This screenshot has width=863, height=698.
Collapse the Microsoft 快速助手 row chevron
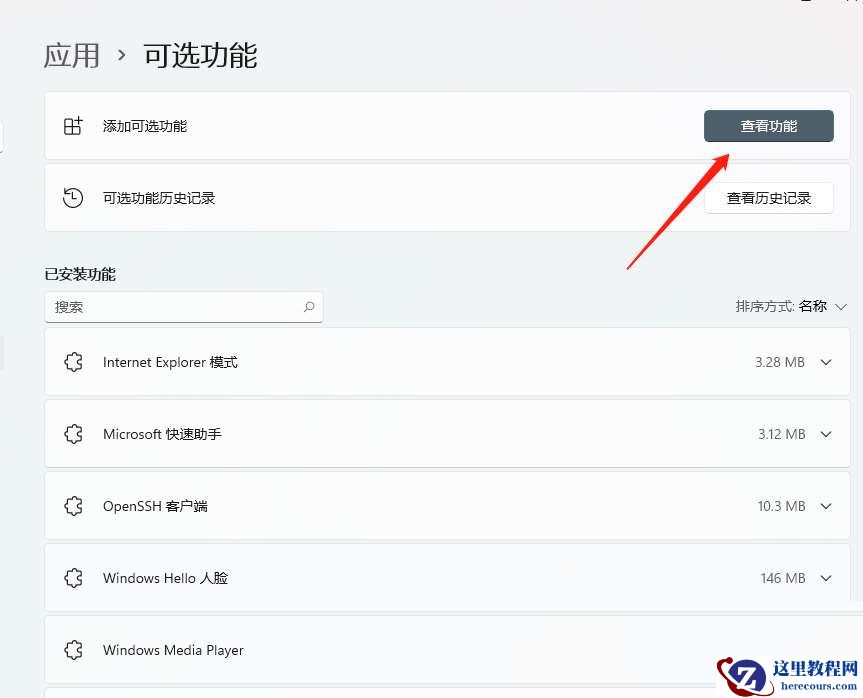pyautogui.click(x=827, y=433)
